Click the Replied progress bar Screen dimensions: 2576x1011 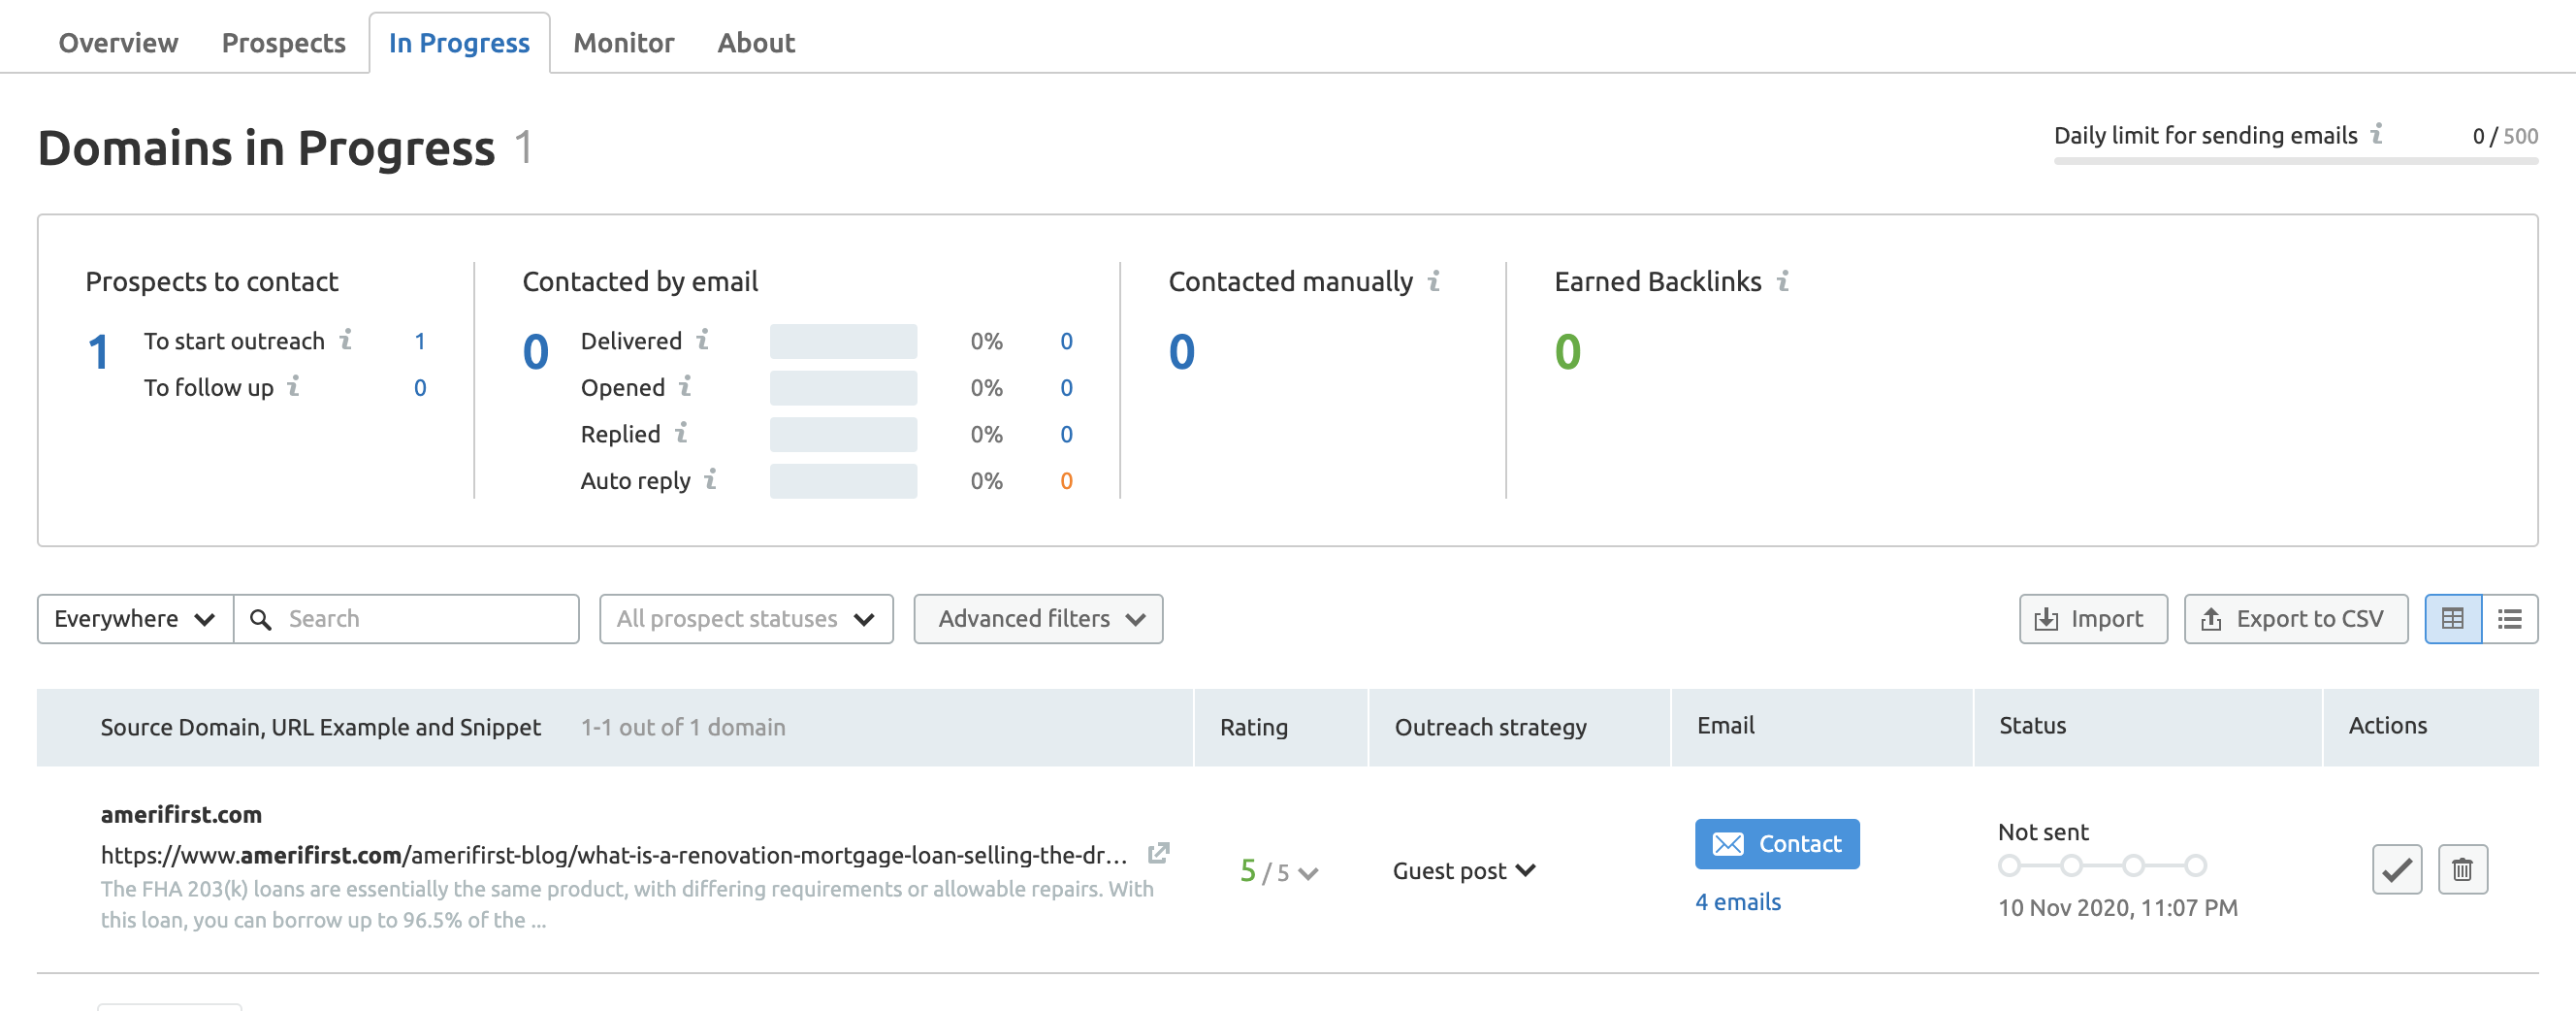point(843,434)
